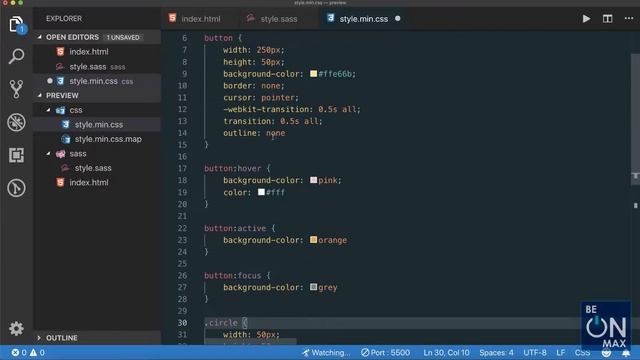Click line number 17 in gutter

pos(182,169)
